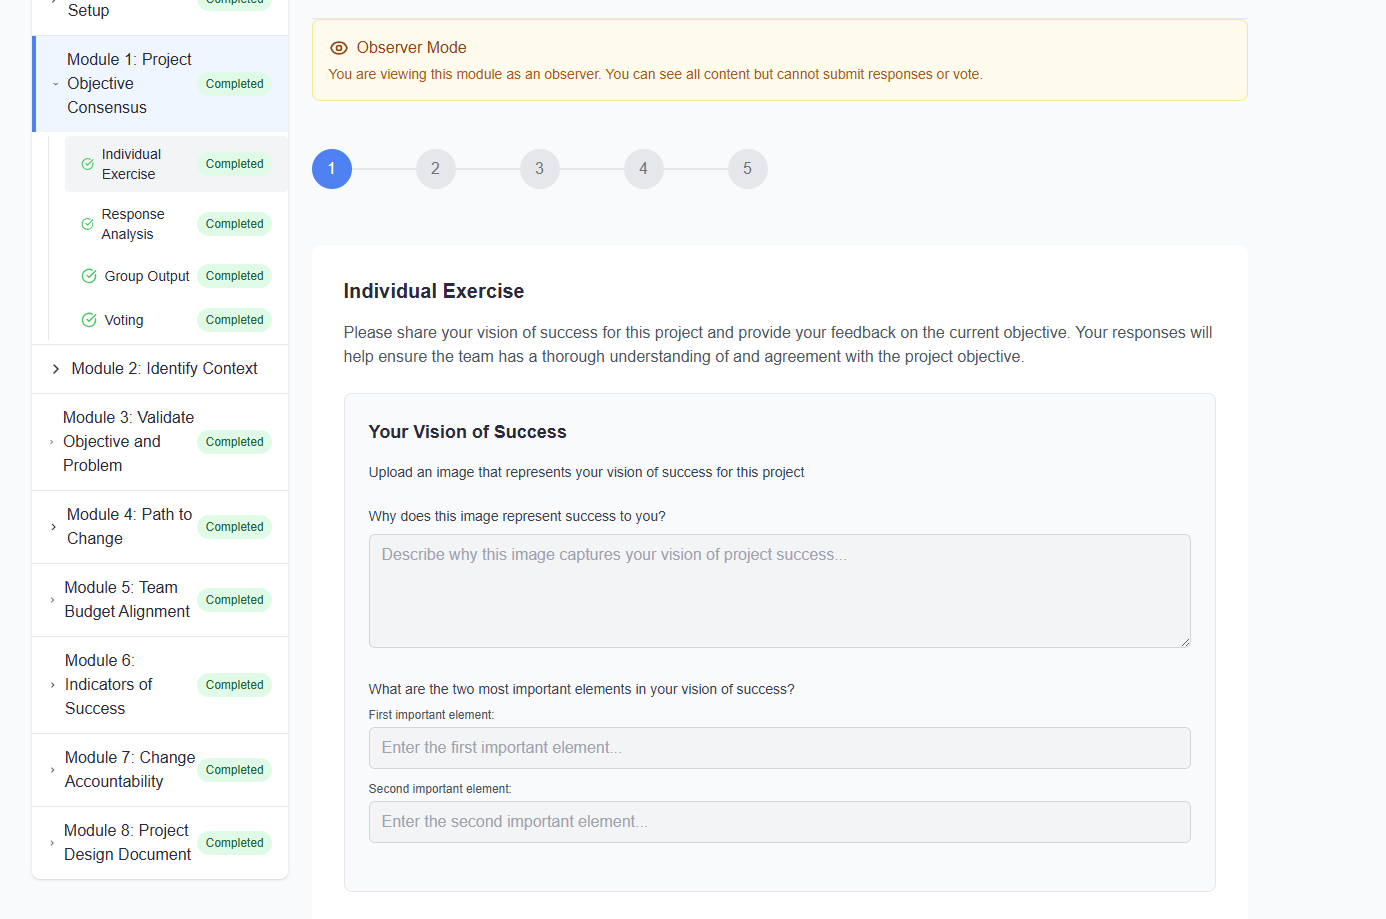1386x919 pixels.
Task: Click the Completed badge on Module 8
Action: click(233, 843)
